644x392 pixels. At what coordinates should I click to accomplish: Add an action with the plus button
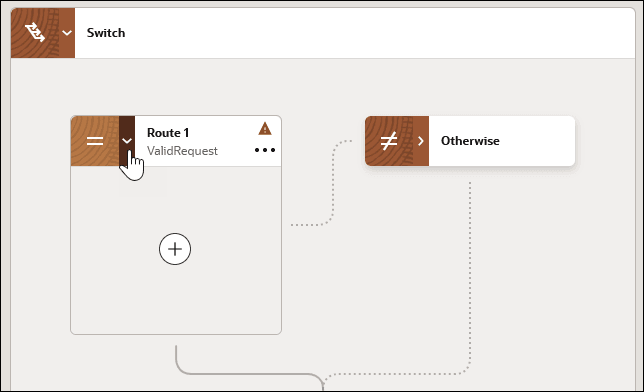pos(175,249)
